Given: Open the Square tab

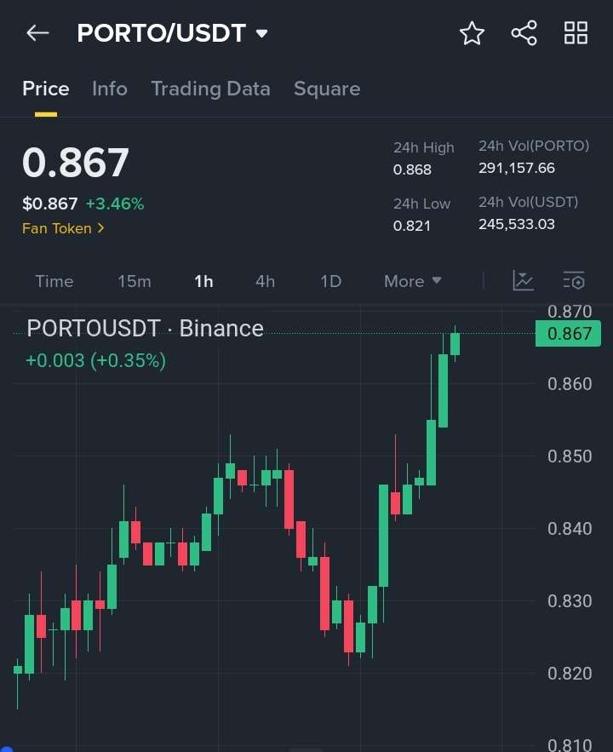Looking at the screenshot, I should pyautogui.click(x=326, y=88).
